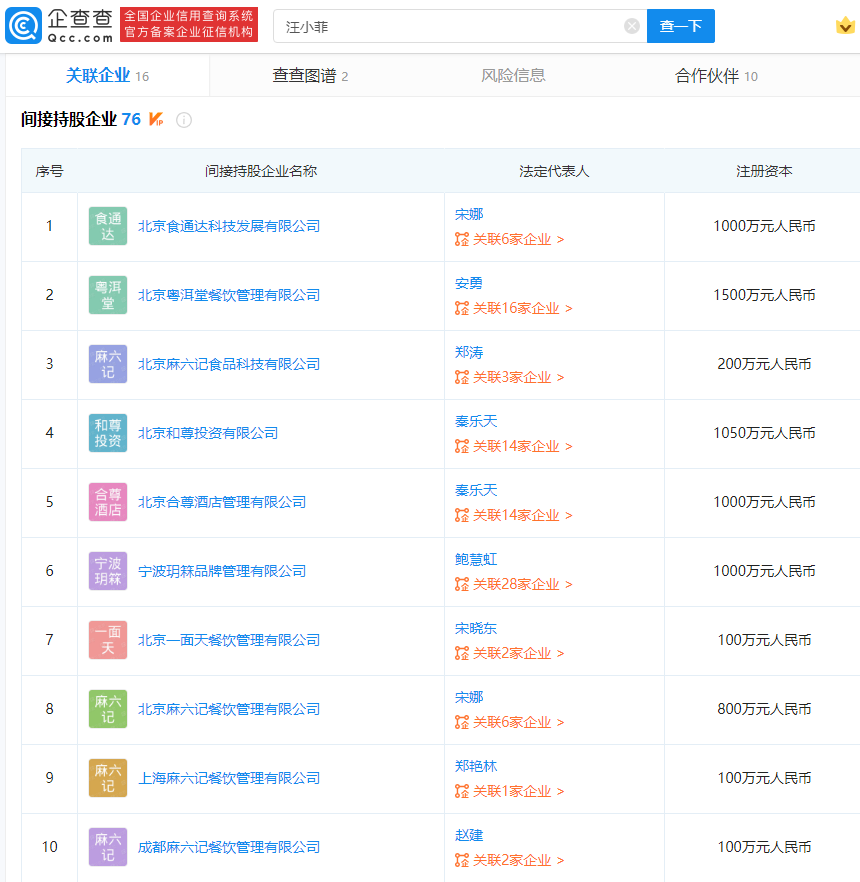
Task: Open 北京粤洱堂餐饮管理有限公司 link
Action: pyautogui.click(x=229, y=295)
